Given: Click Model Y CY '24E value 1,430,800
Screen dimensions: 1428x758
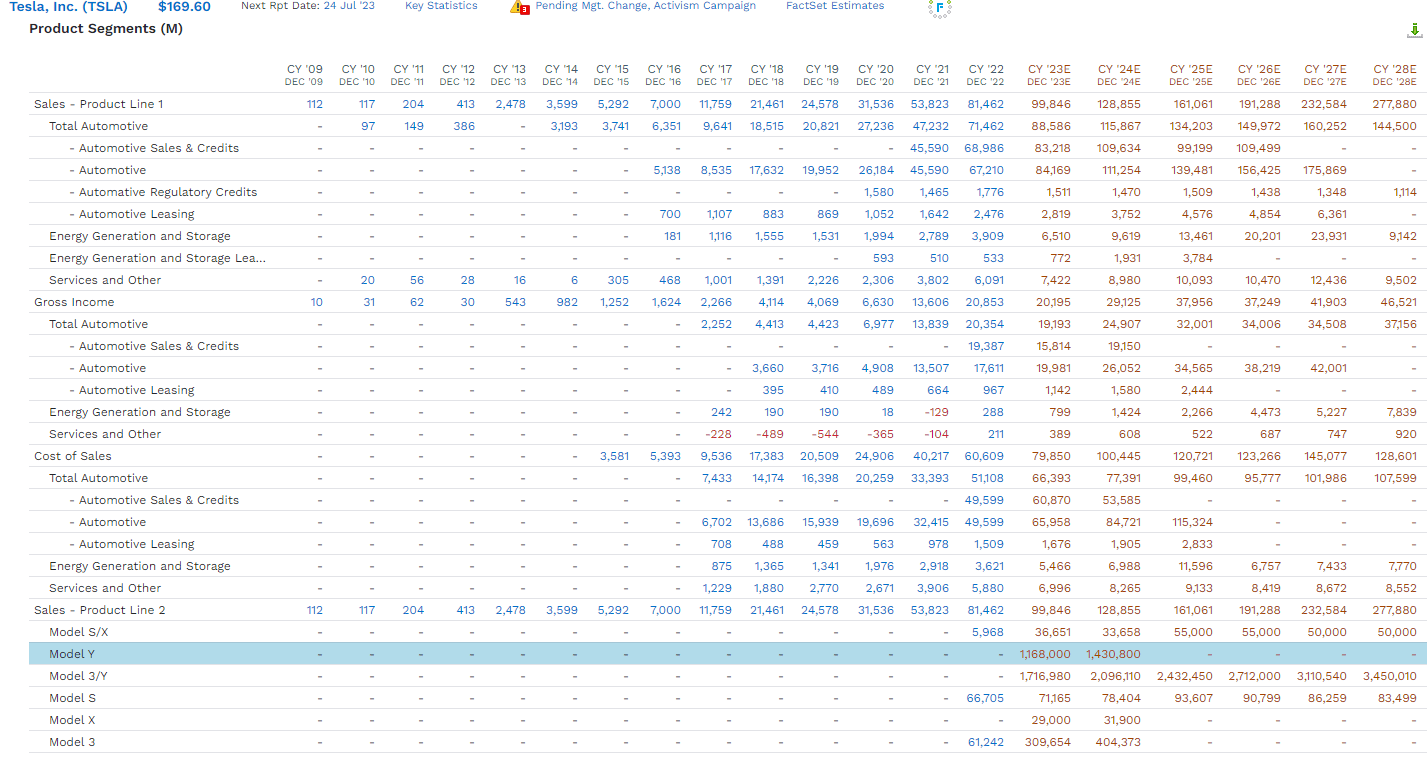Looking at the screenshot, I should [1113, 654].
